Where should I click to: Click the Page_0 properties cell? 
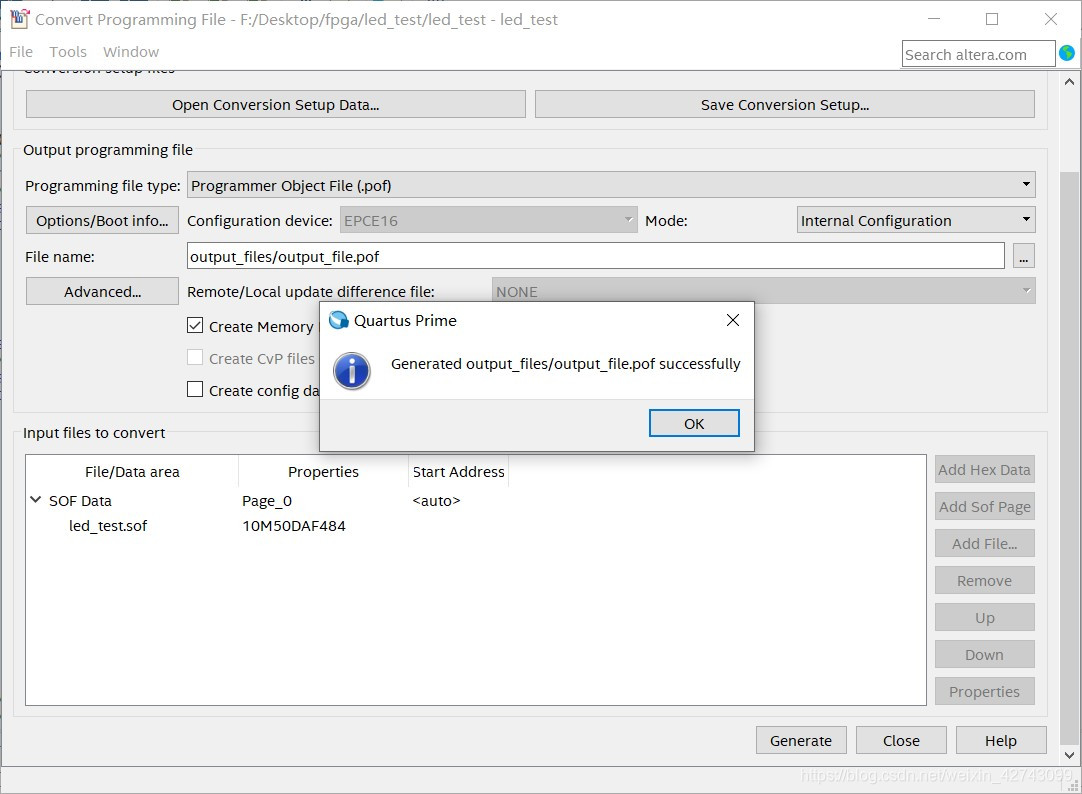coord(267,501)
